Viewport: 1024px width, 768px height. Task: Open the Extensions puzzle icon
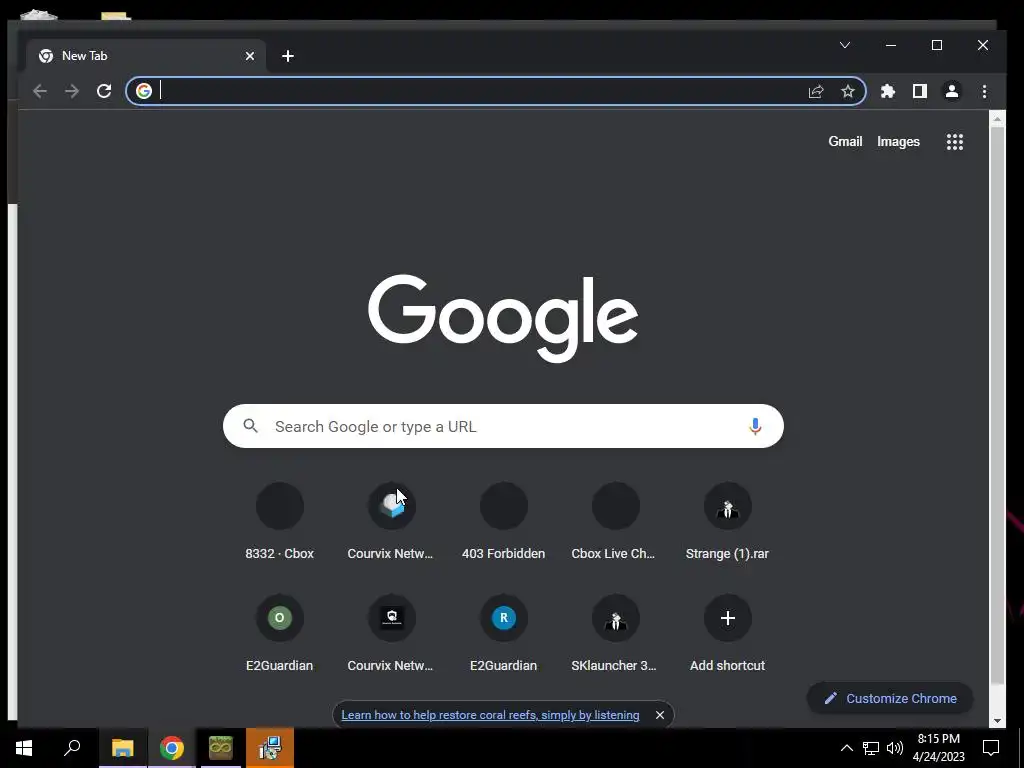pyautogui.click(x=888, y=91)
